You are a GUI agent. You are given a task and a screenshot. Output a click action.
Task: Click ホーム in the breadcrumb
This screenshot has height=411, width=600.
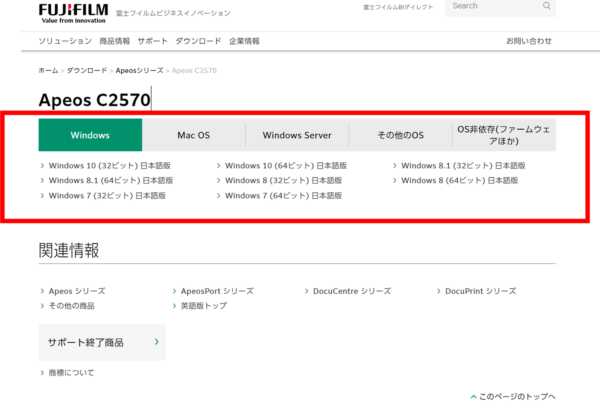48,72
